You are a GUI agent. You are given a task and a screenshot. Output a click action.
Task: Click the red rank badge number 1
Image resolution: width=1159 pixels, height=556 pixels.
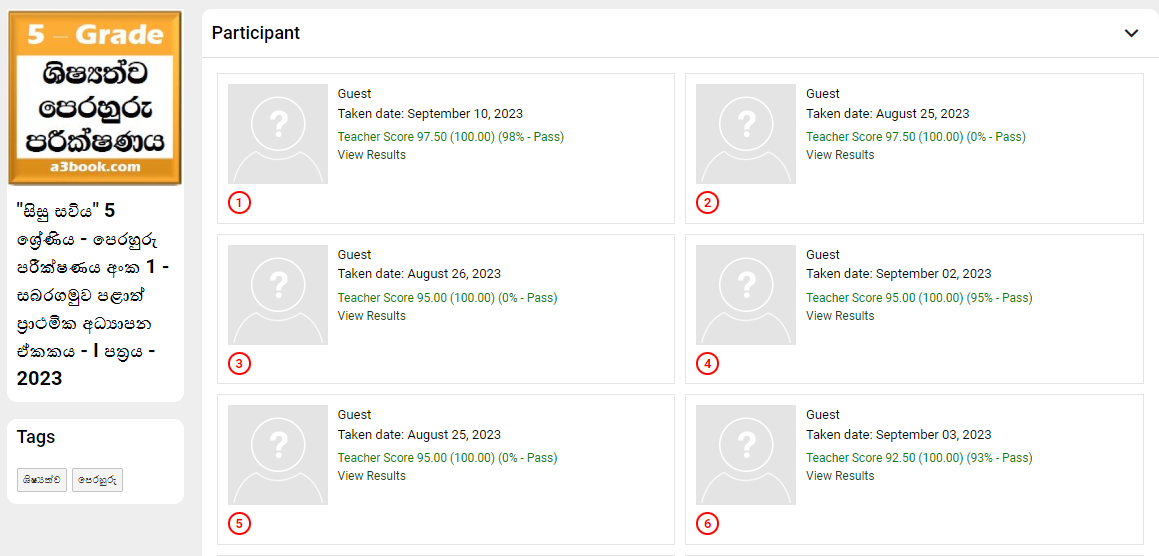coord(239,203)
